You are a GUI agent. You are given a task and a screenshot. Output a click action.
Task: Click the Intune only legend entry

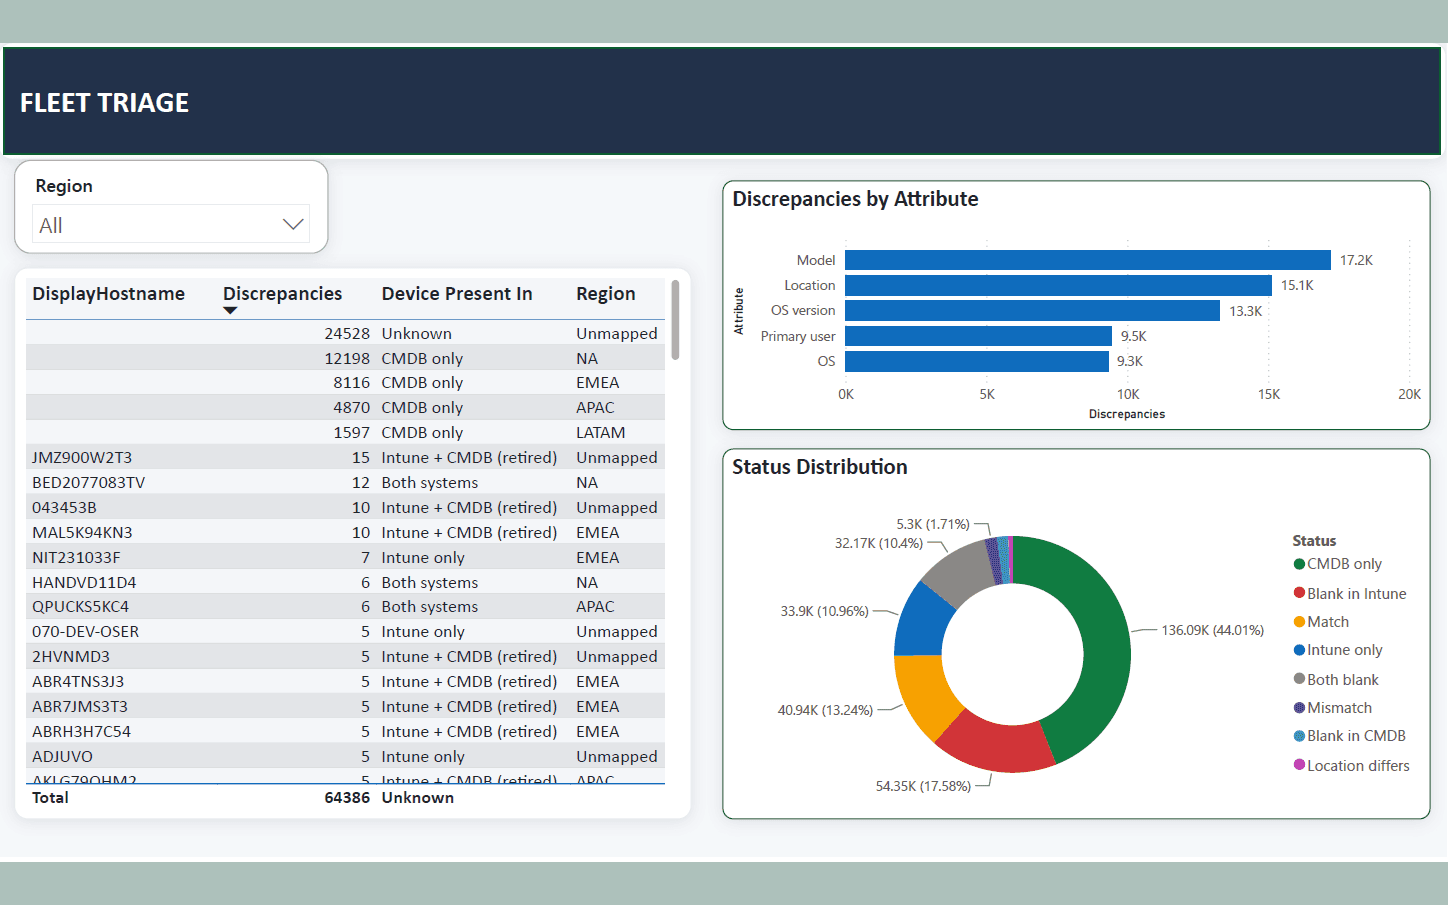tap(1338, 650)
